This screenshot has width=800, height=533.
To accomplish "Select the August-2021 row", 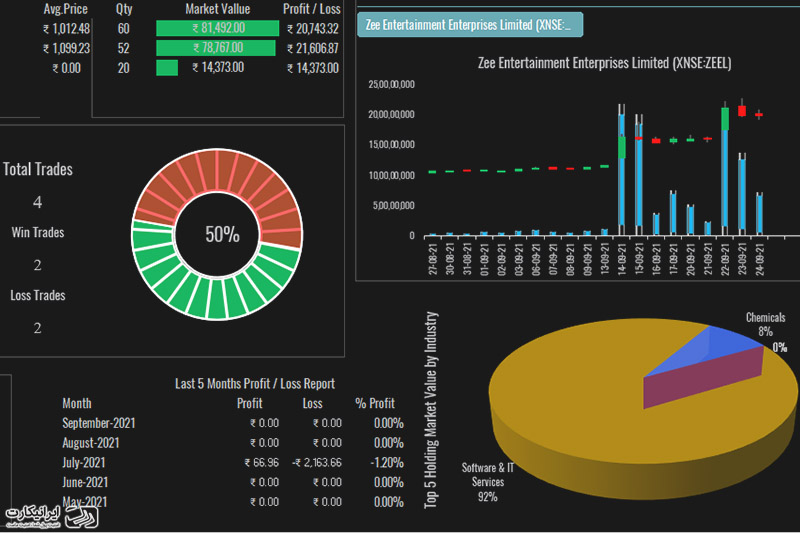I will (233, 443).
